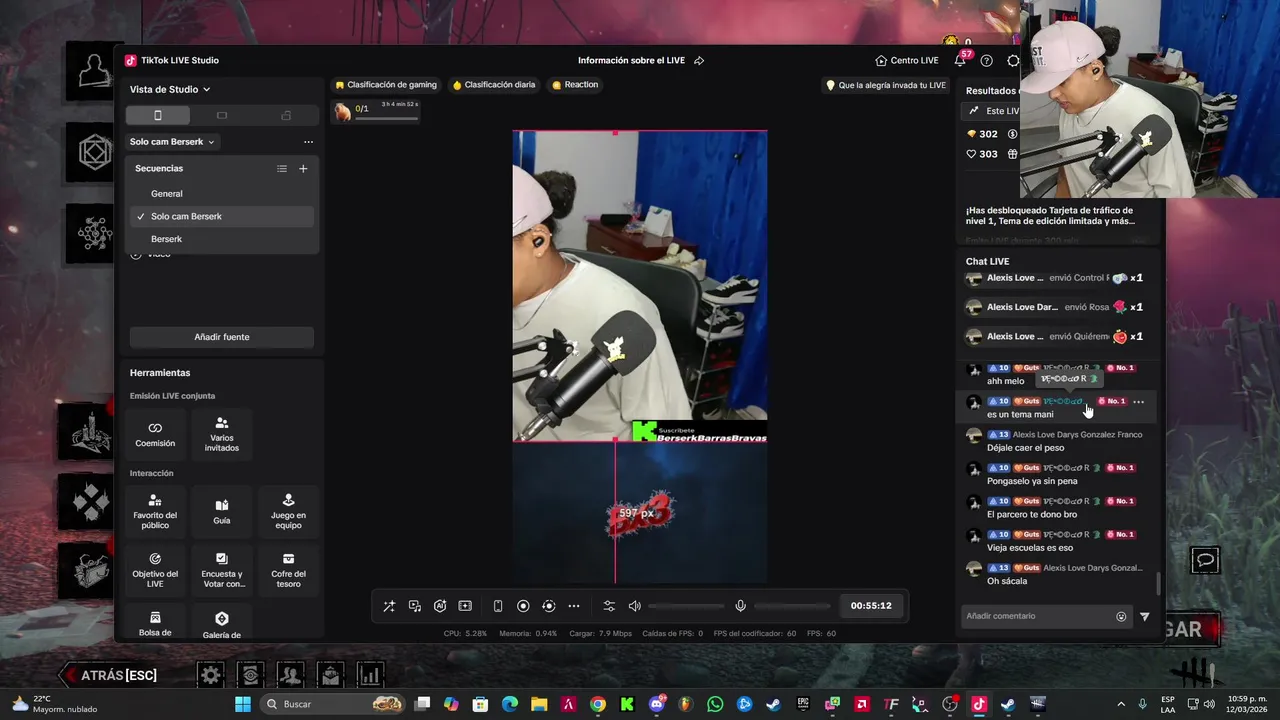Open Coemisión tool
This screenshot has height=720, width=1280.
[155, 434]
